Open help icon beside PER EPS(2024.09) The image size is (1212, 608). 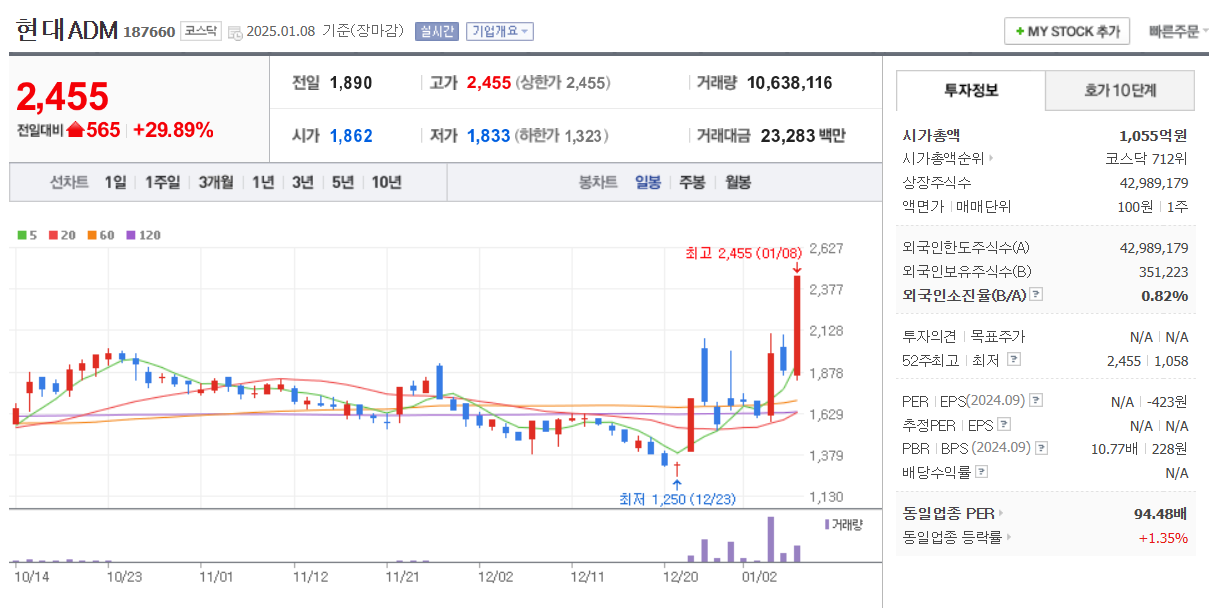[1036, 400]
